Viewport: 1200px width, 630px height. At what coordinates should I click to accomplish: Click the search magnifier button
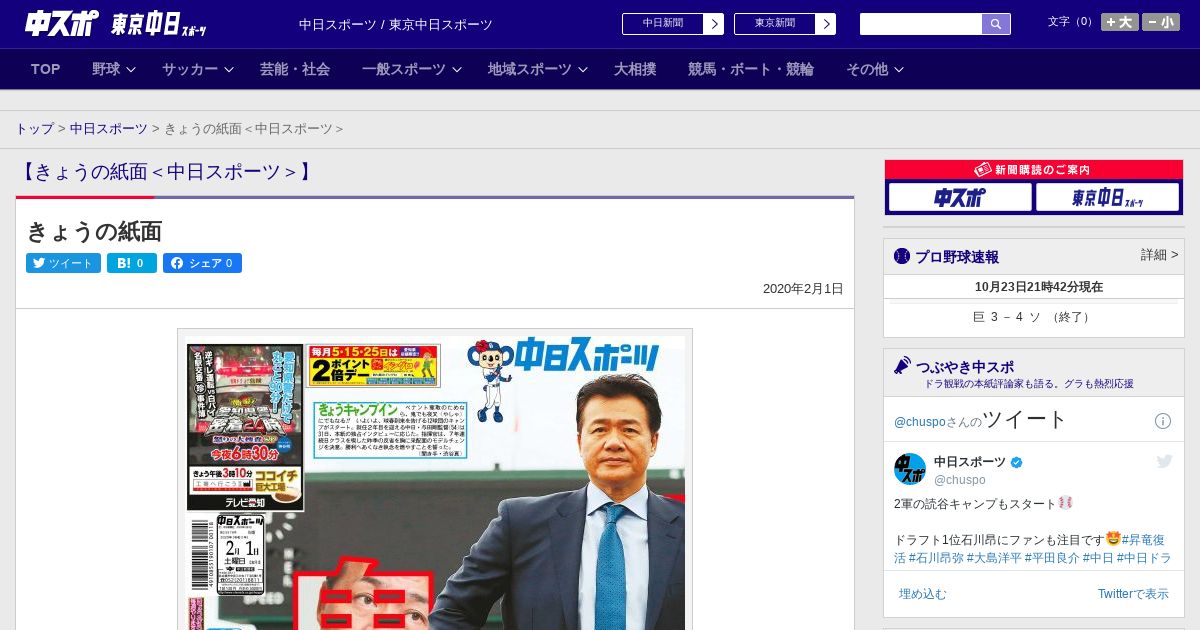pyautogui.click(x=996, y=24)
